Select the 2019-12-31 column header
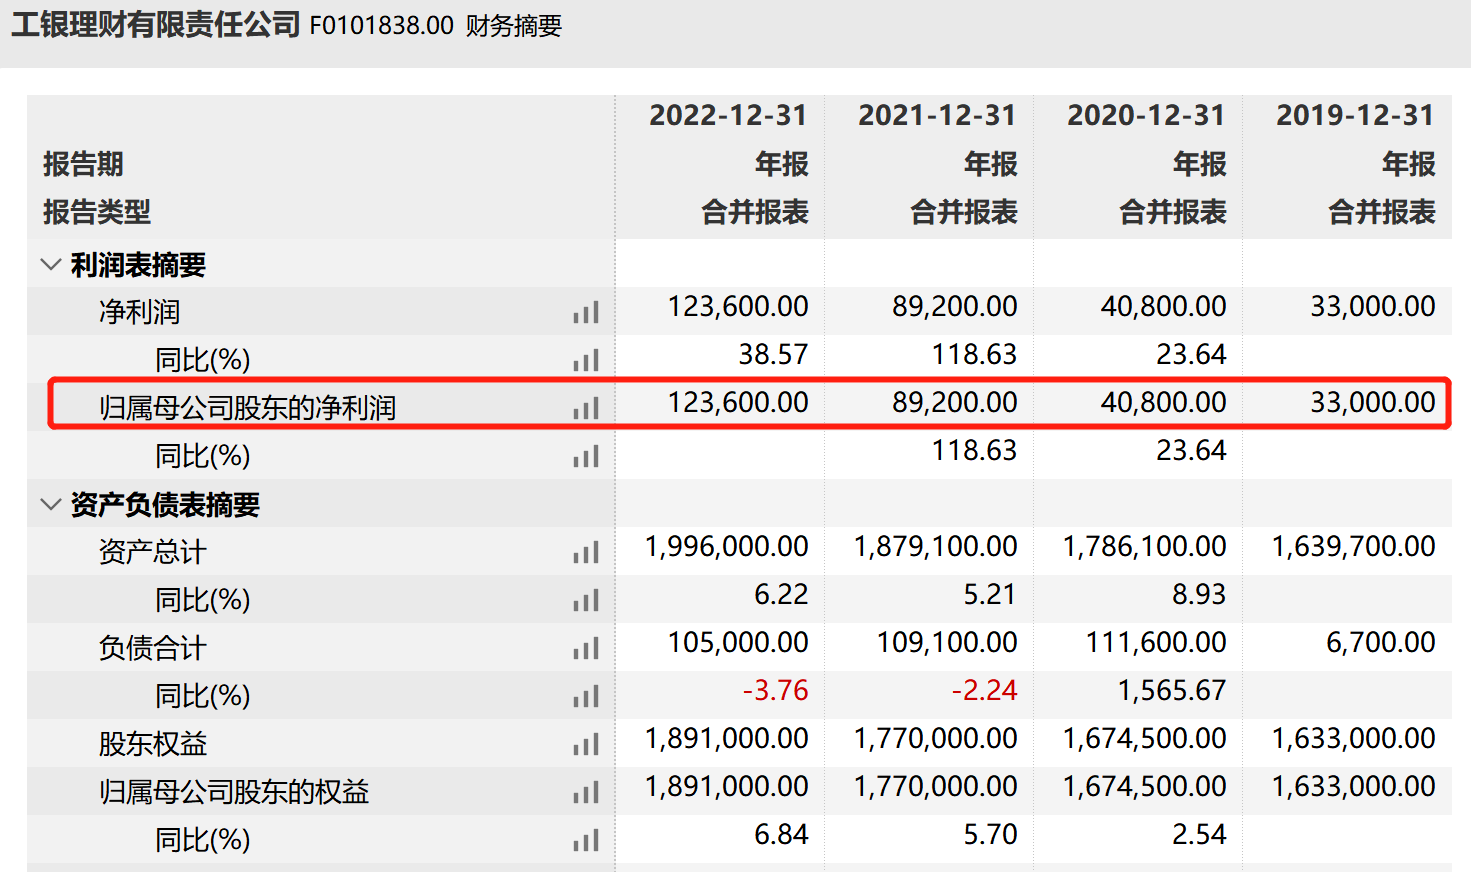 [1355, 116]
